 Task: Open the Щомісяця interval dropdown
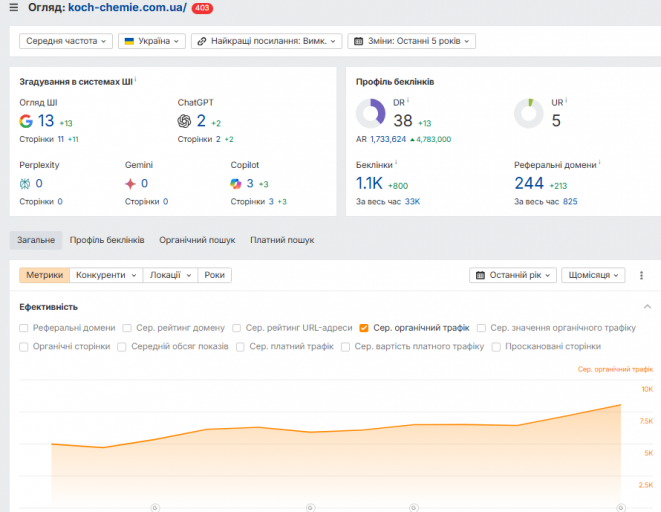click(593, 275)
